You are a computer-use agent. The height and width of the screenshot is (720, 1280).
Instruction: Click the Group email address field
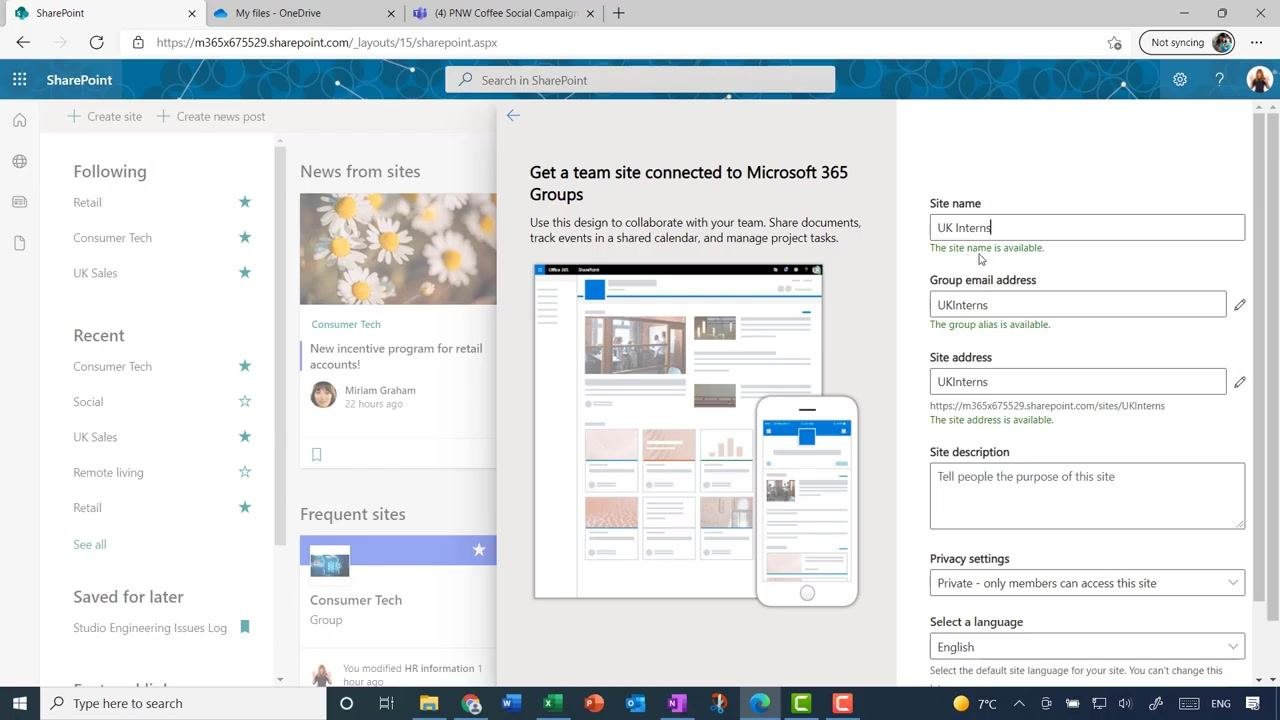pos(1078,305)
